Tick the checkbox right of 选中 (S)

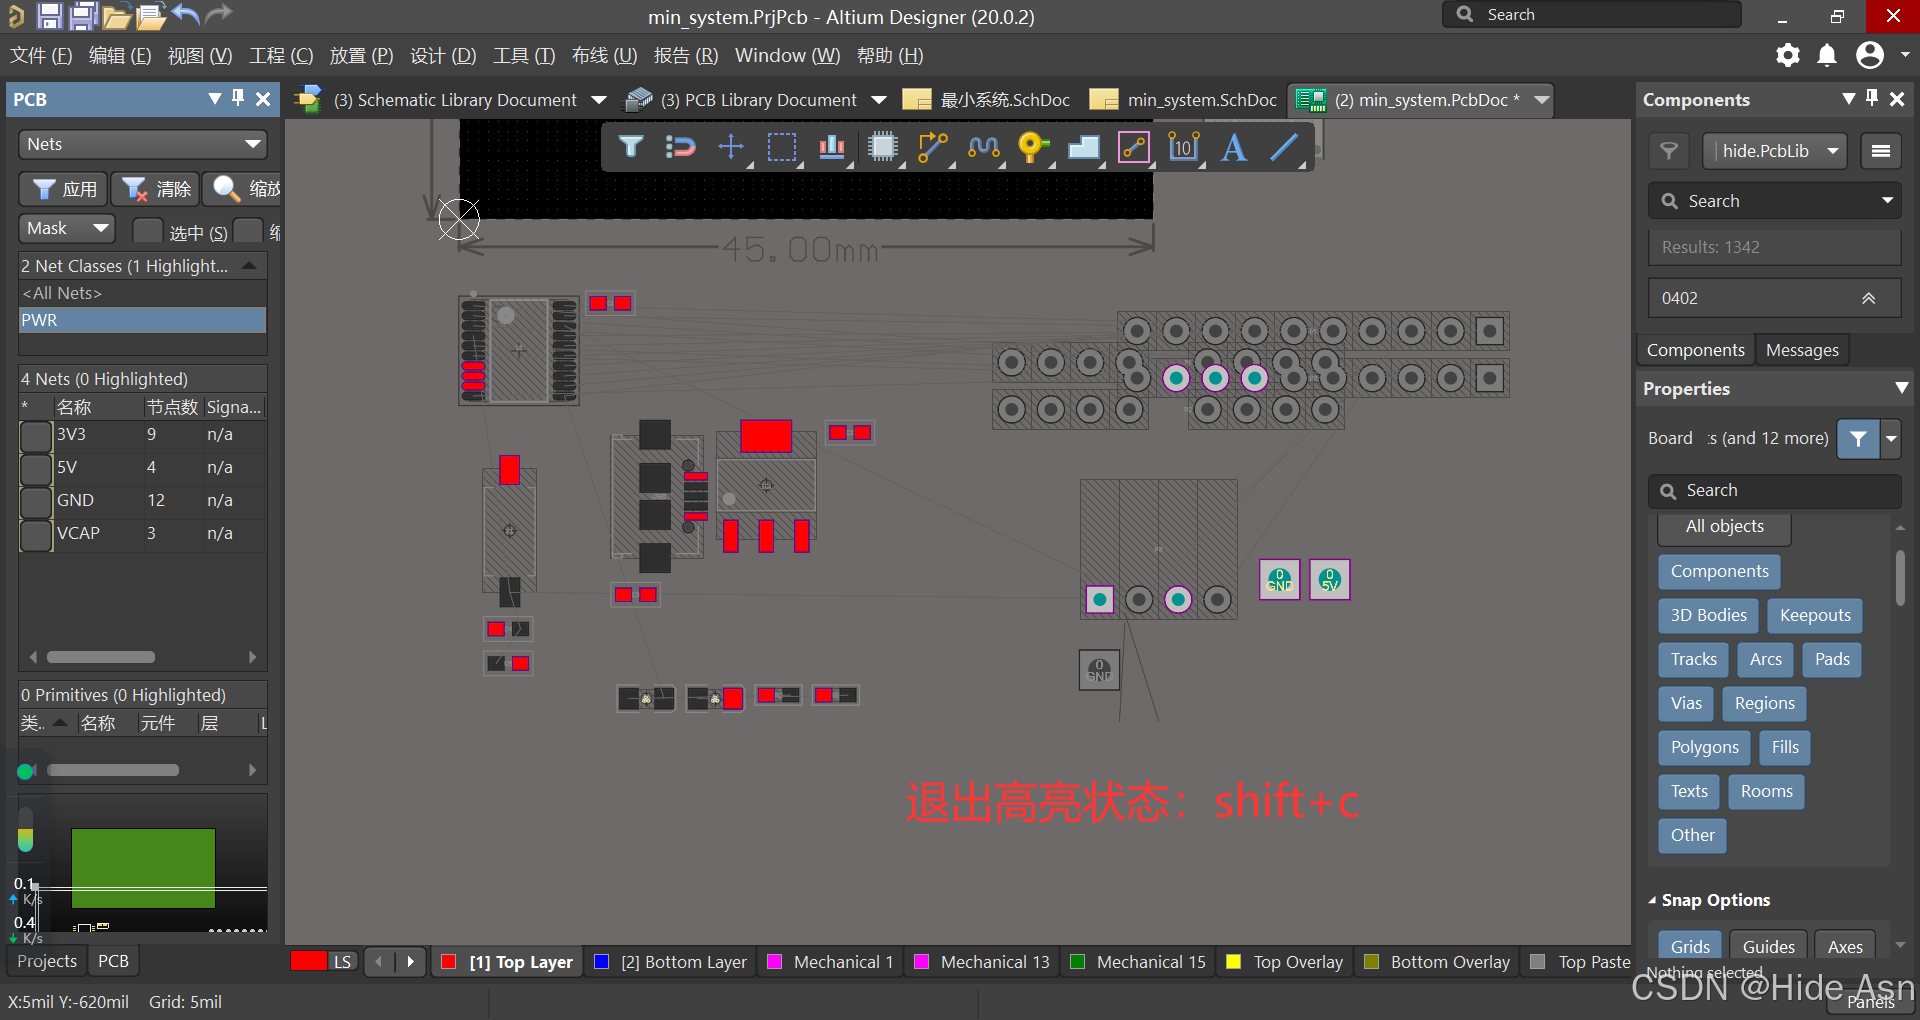[x=248, y=231]
